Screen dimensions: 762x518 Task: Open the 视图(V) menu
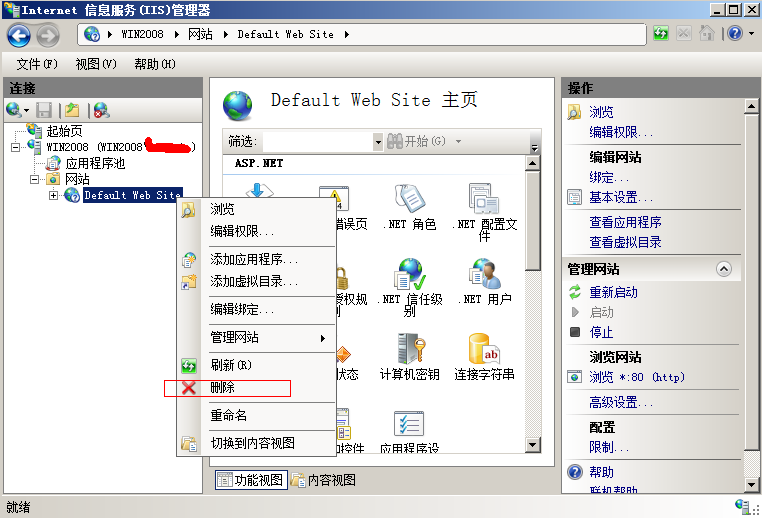[x=96, y=64]
